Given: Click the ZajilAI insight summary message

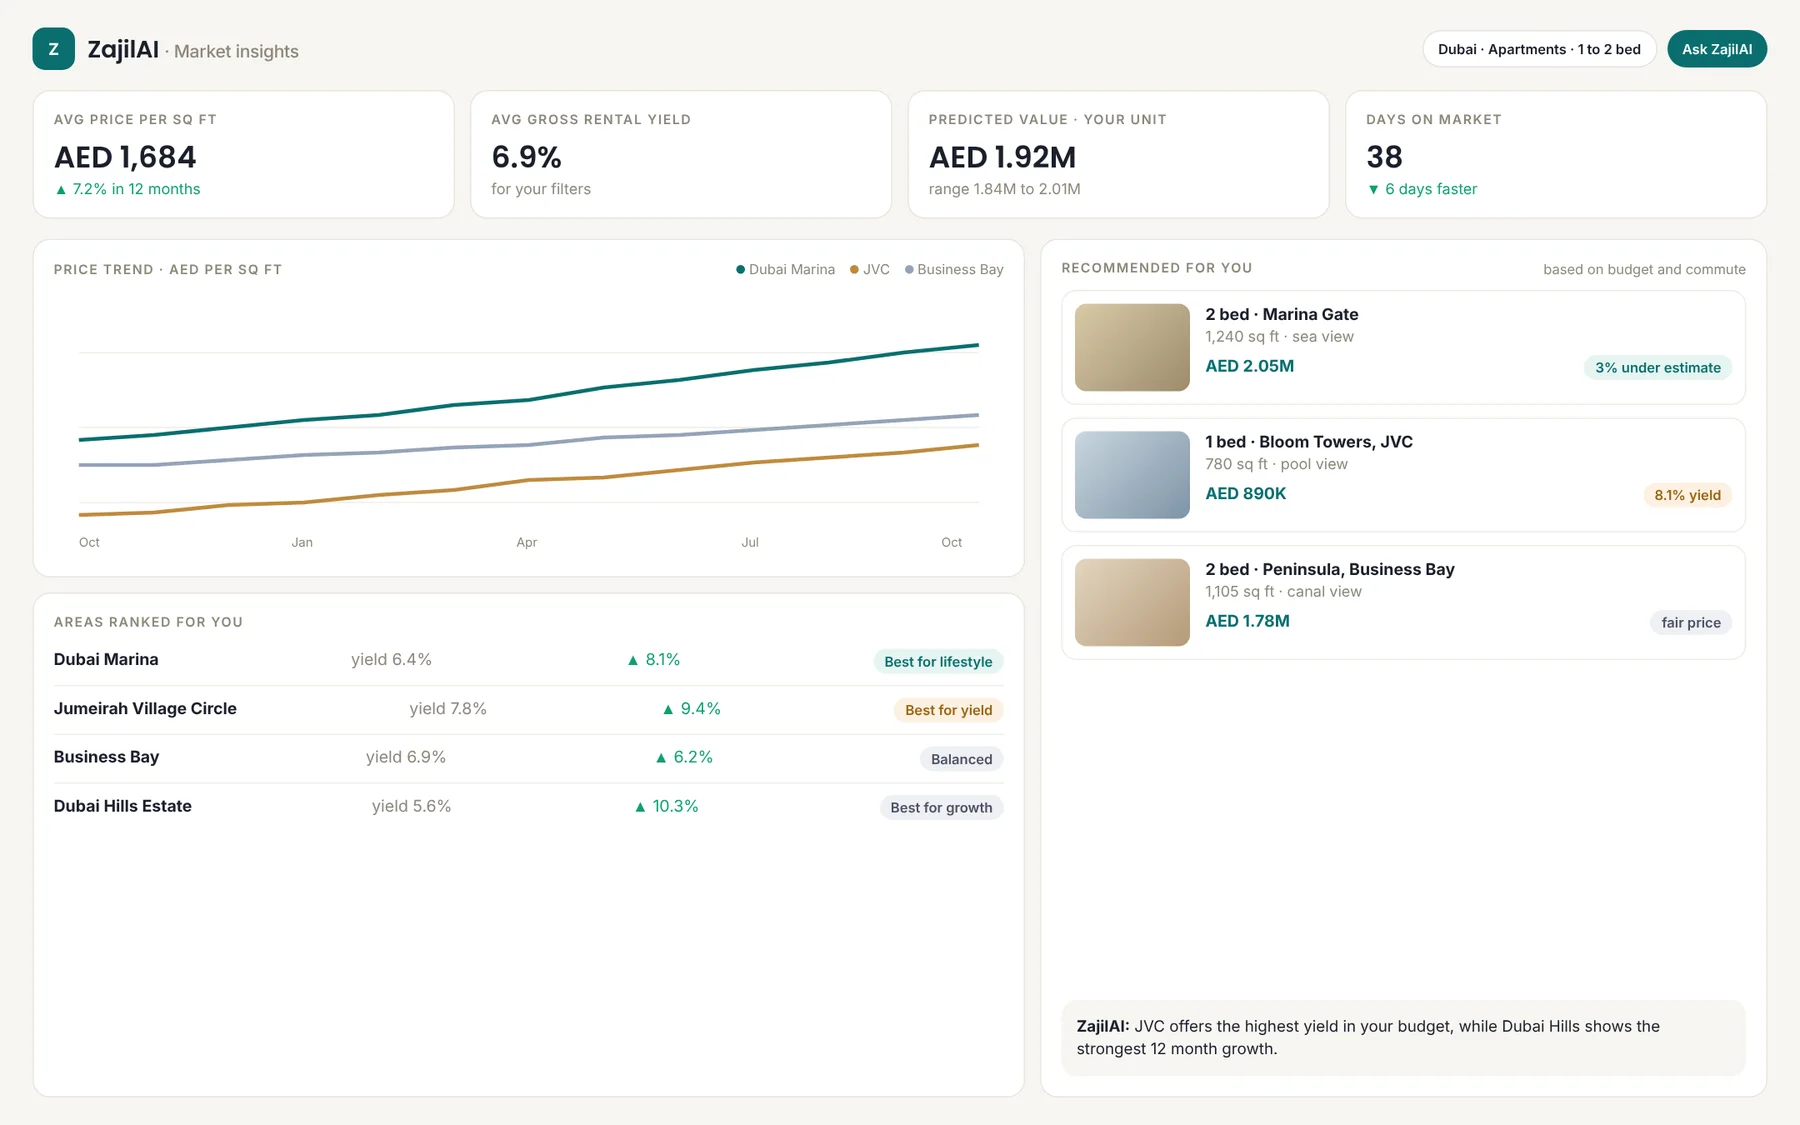Looking at the screenshot, I should (1403, 1038).
